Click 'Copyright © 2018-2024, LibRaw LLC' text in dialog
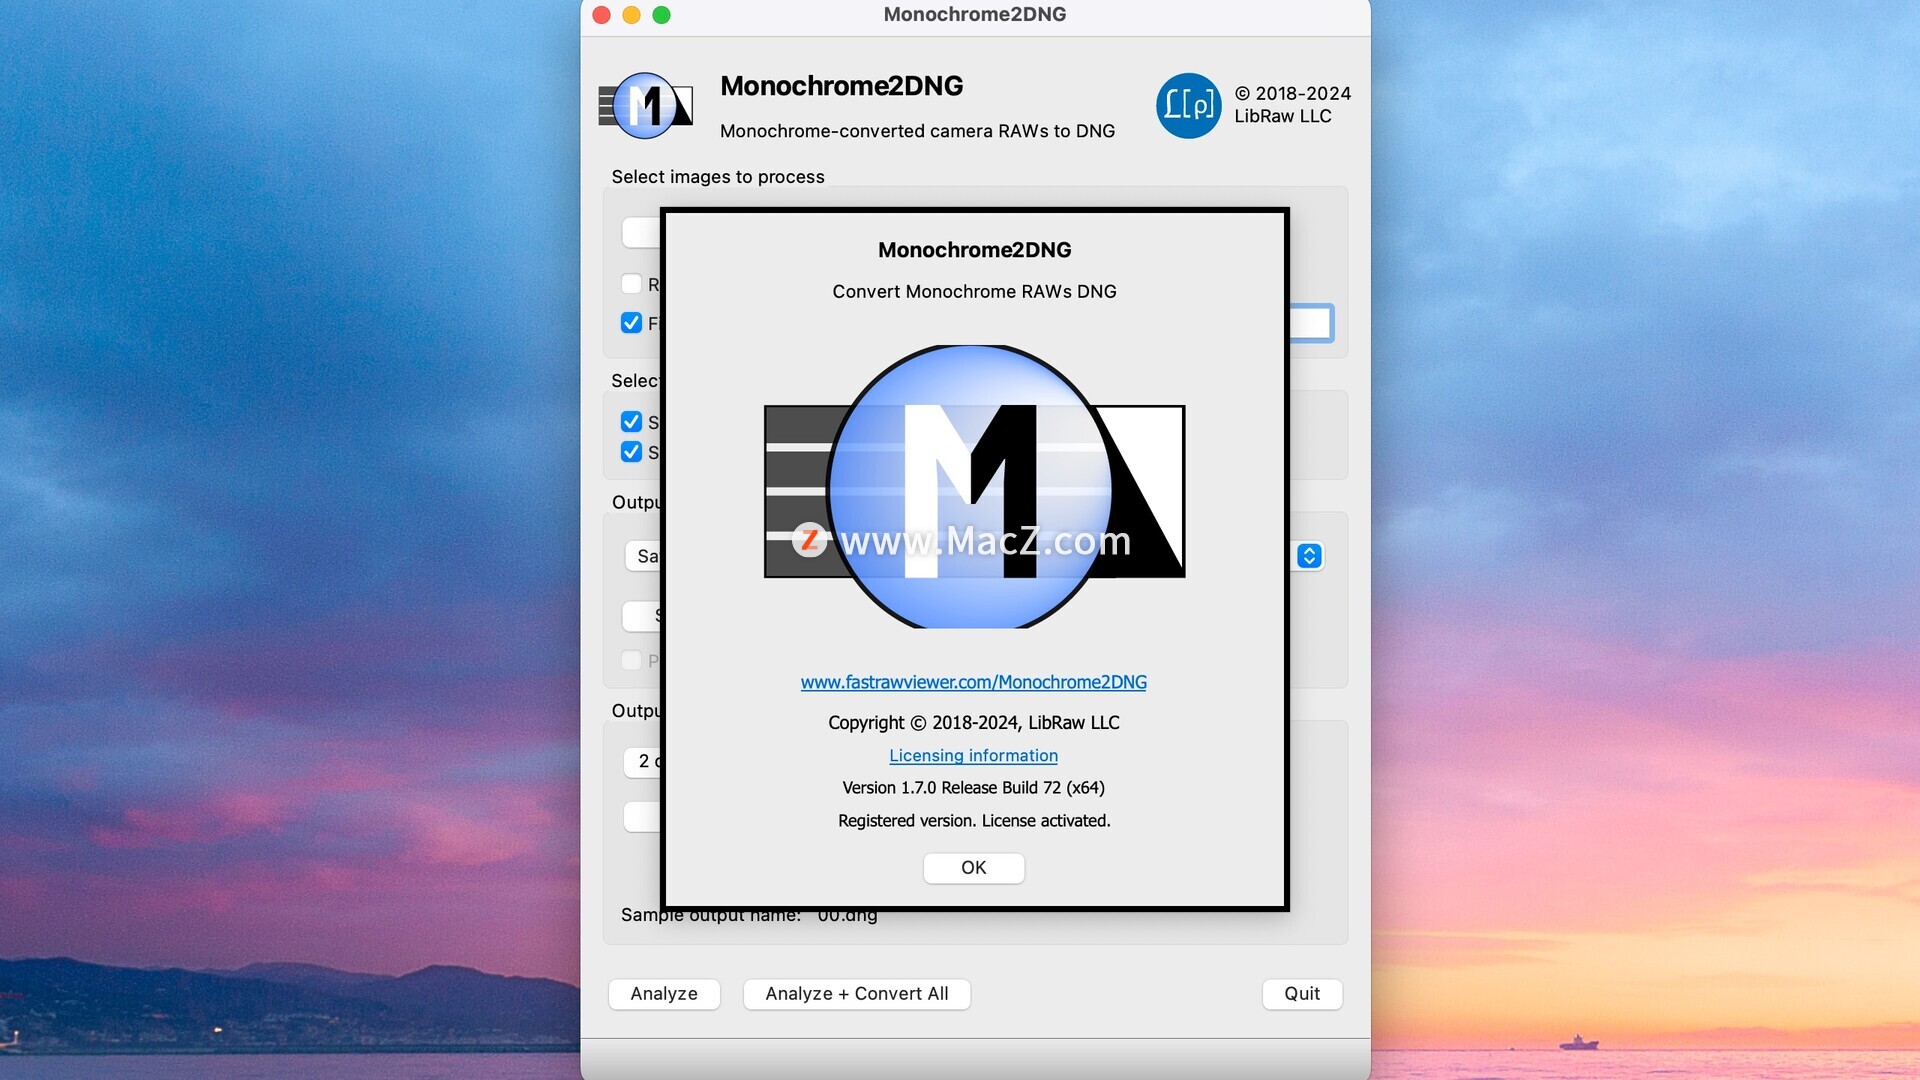Viewport: 1920px width, 1080px height. tap(973, 723)
